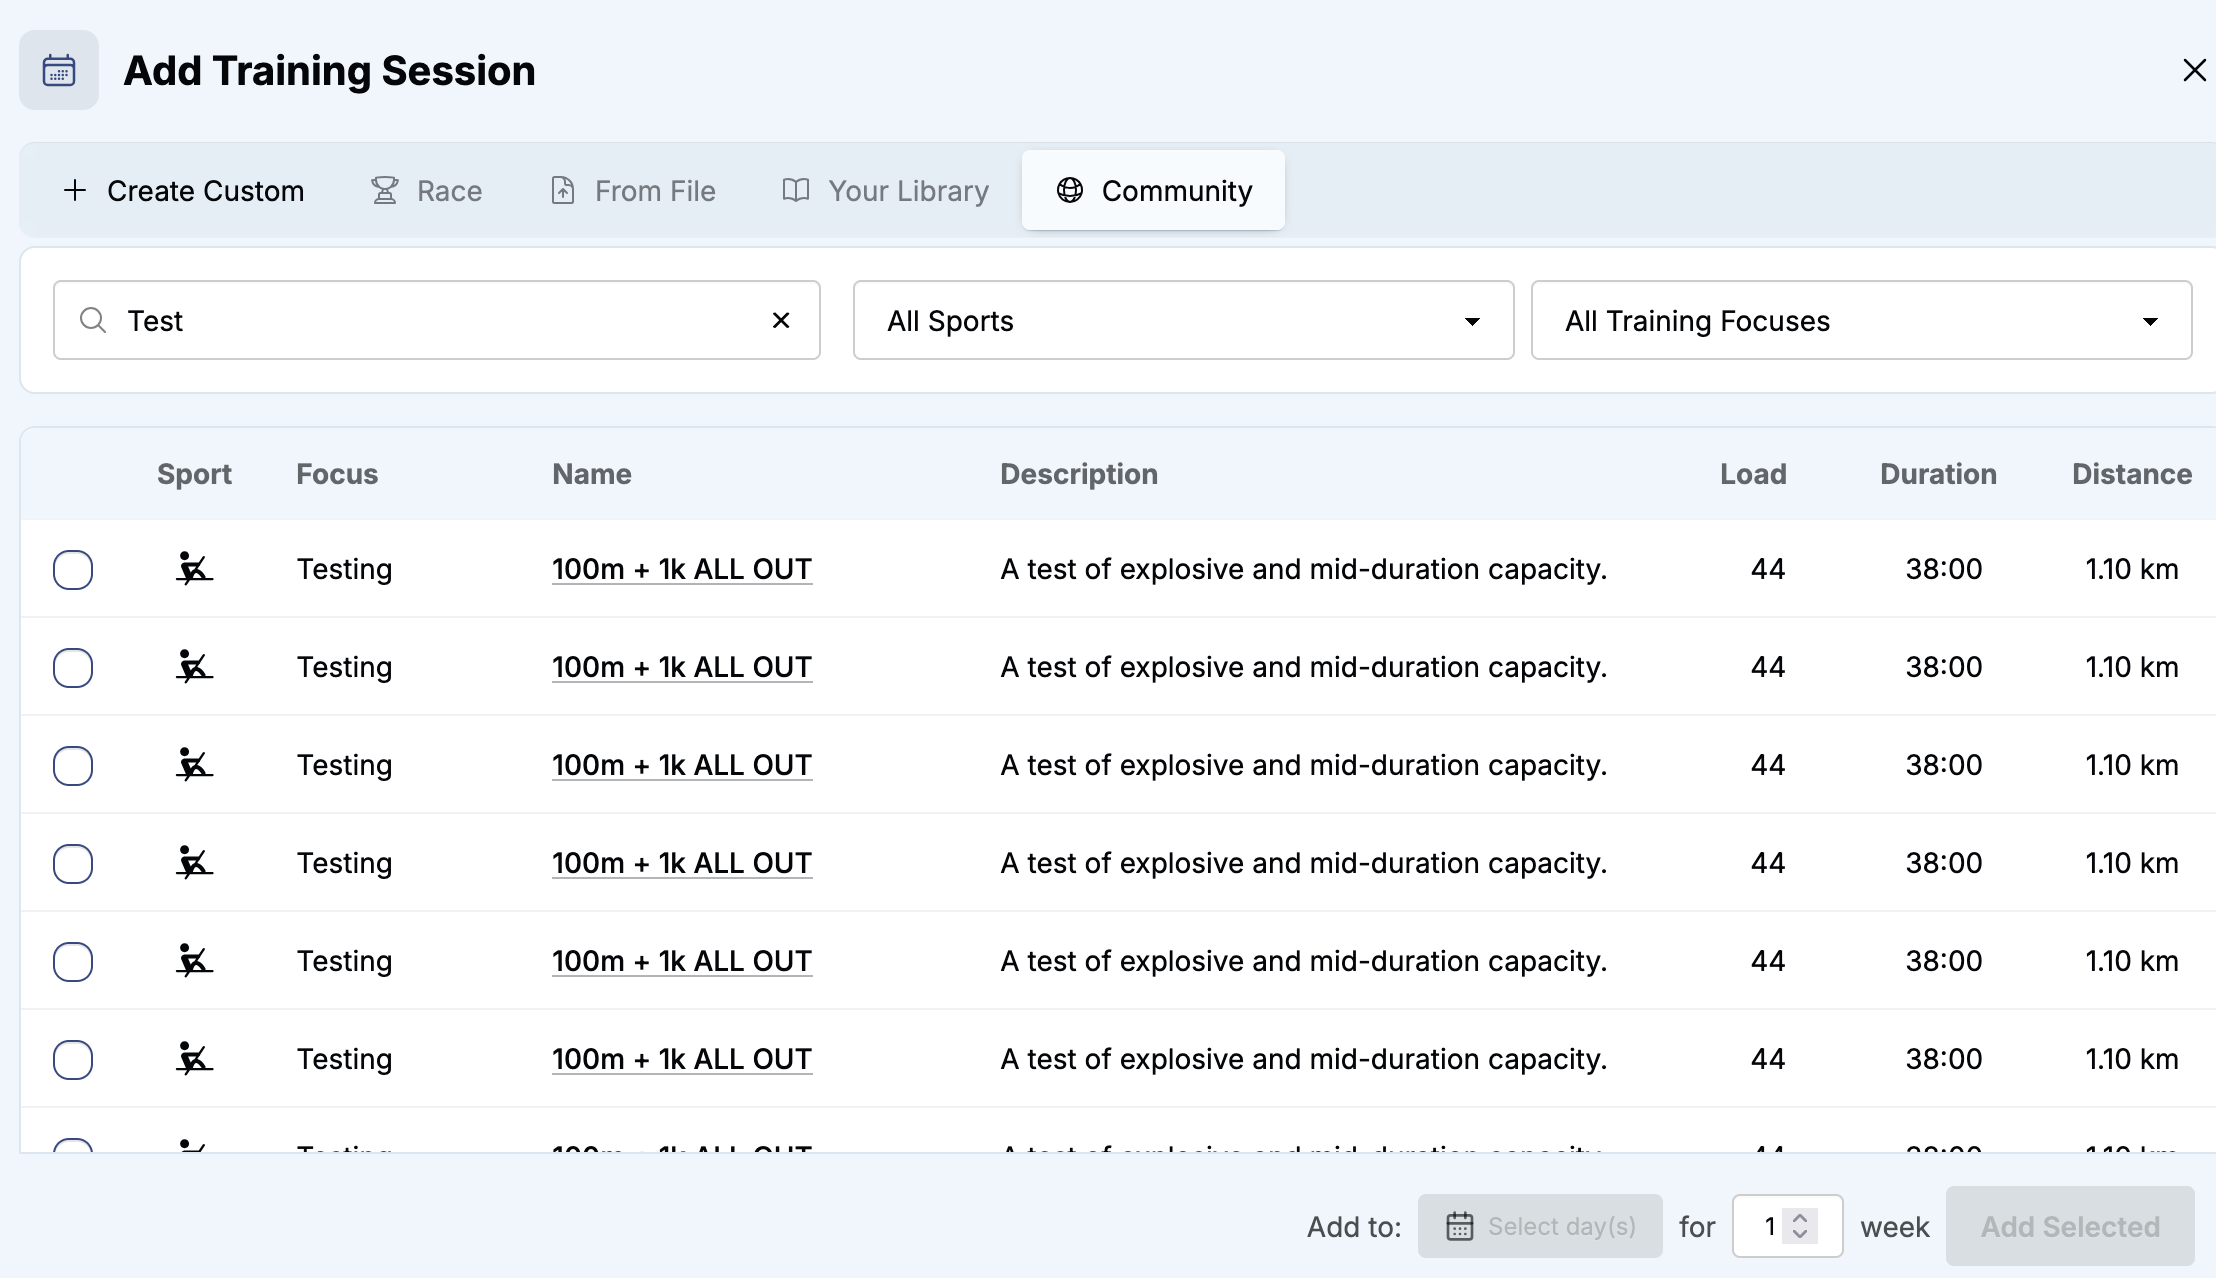Close the Add Training Session dialog
The height and width of the screenshot is (1278, 2216).
point(2194,70)
